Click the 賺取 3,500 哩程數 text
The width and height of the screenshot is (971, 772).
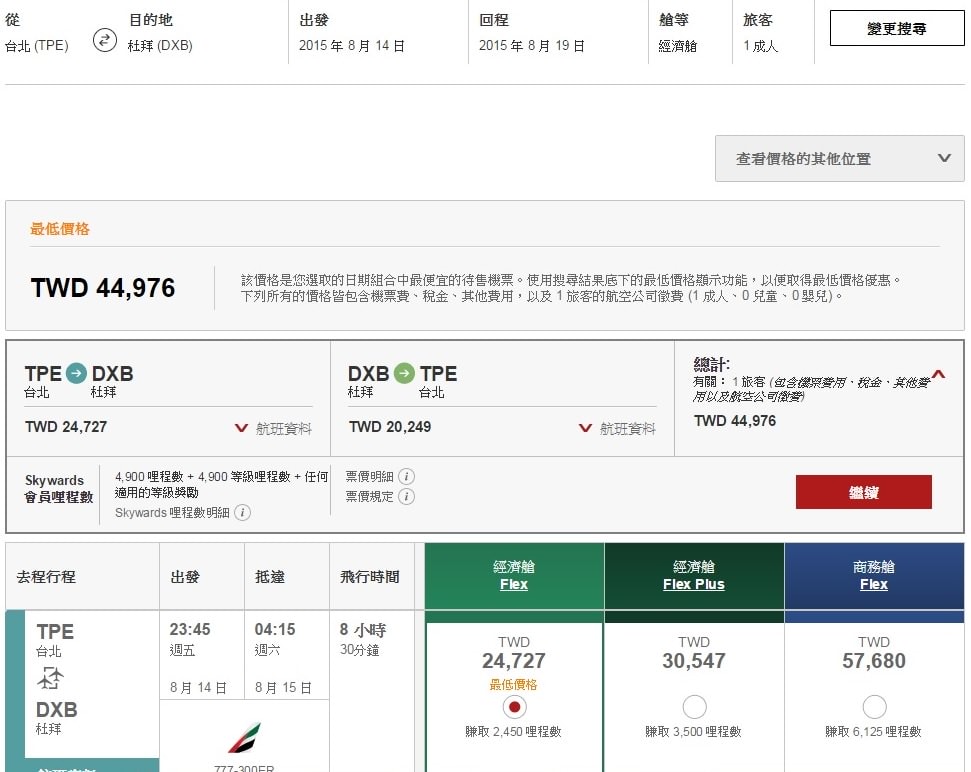[694, 732]
